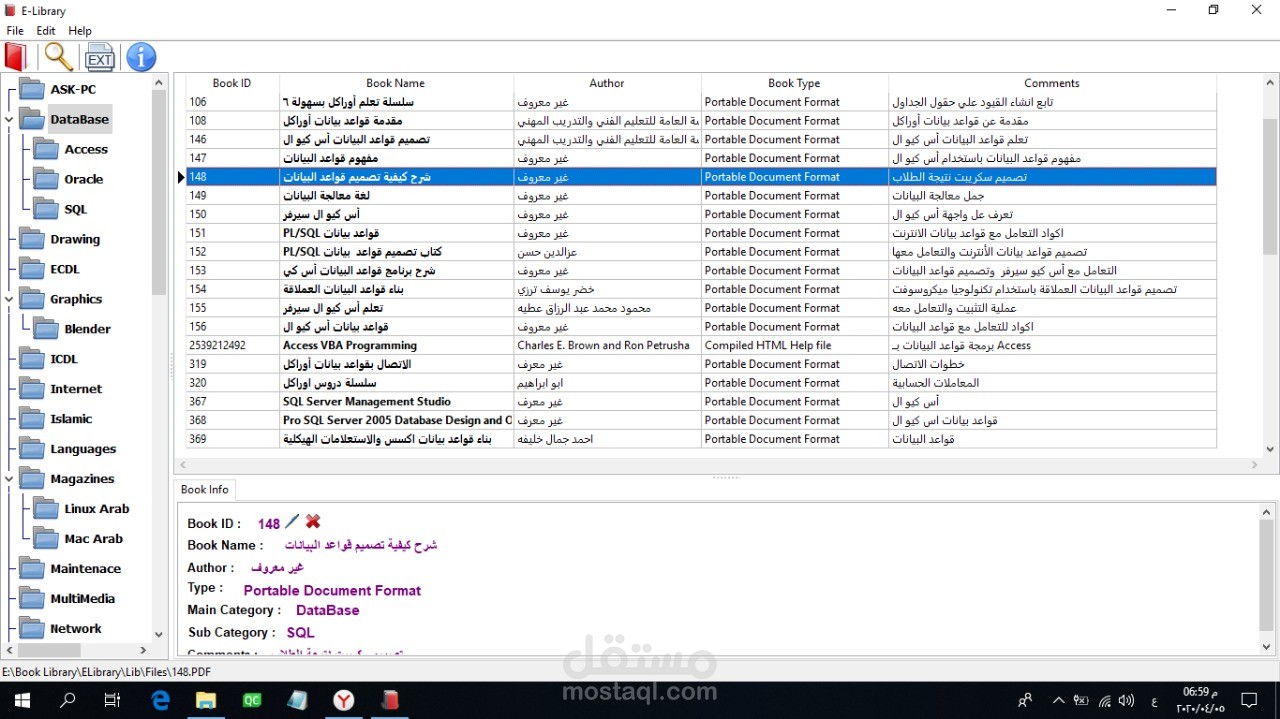Viewport: 1280px width, 719px height.
Task: Open the magnifier search tool
Action: tap(59, 57)
